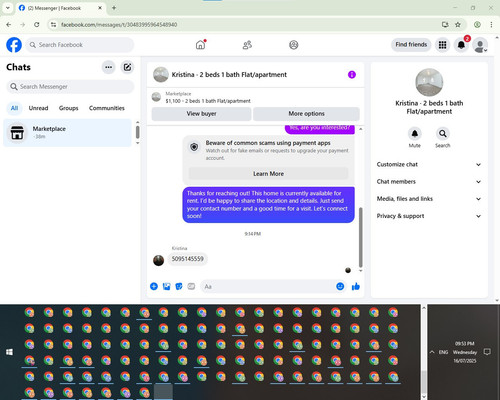Click Kristina's avatar next to phone number
The height and width of the screenshot is (400, 500).
tap(158, 260)
